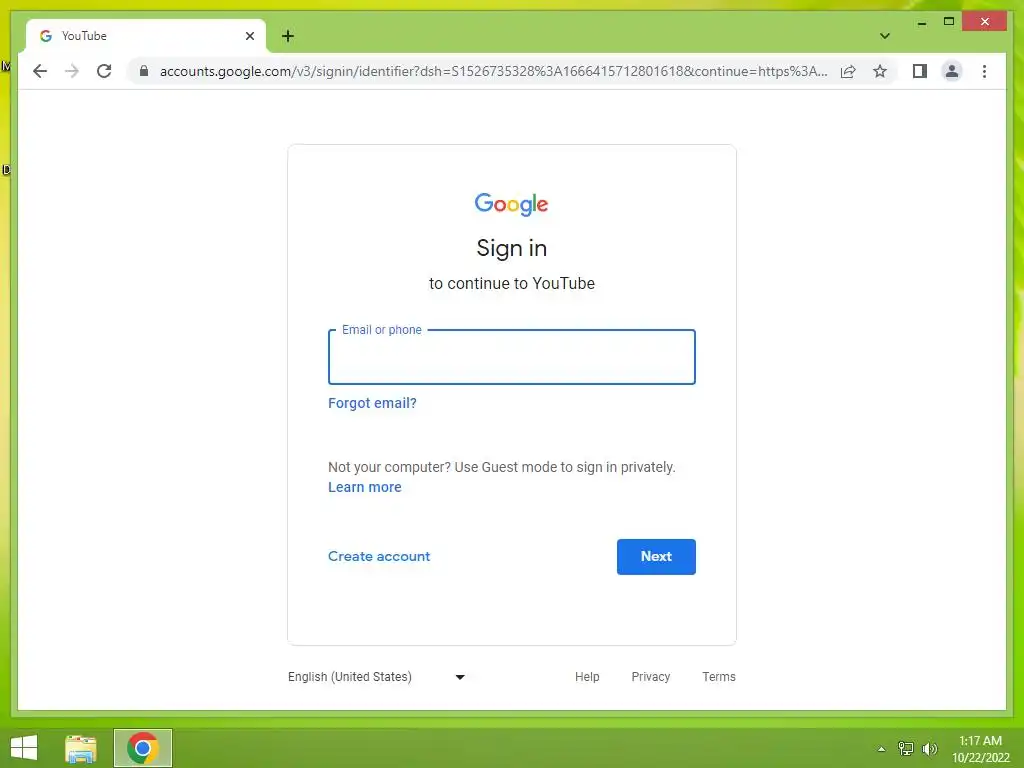Follow the Forgot email? link
Viewport: 1024px width, 768px height.
point(372,403)
